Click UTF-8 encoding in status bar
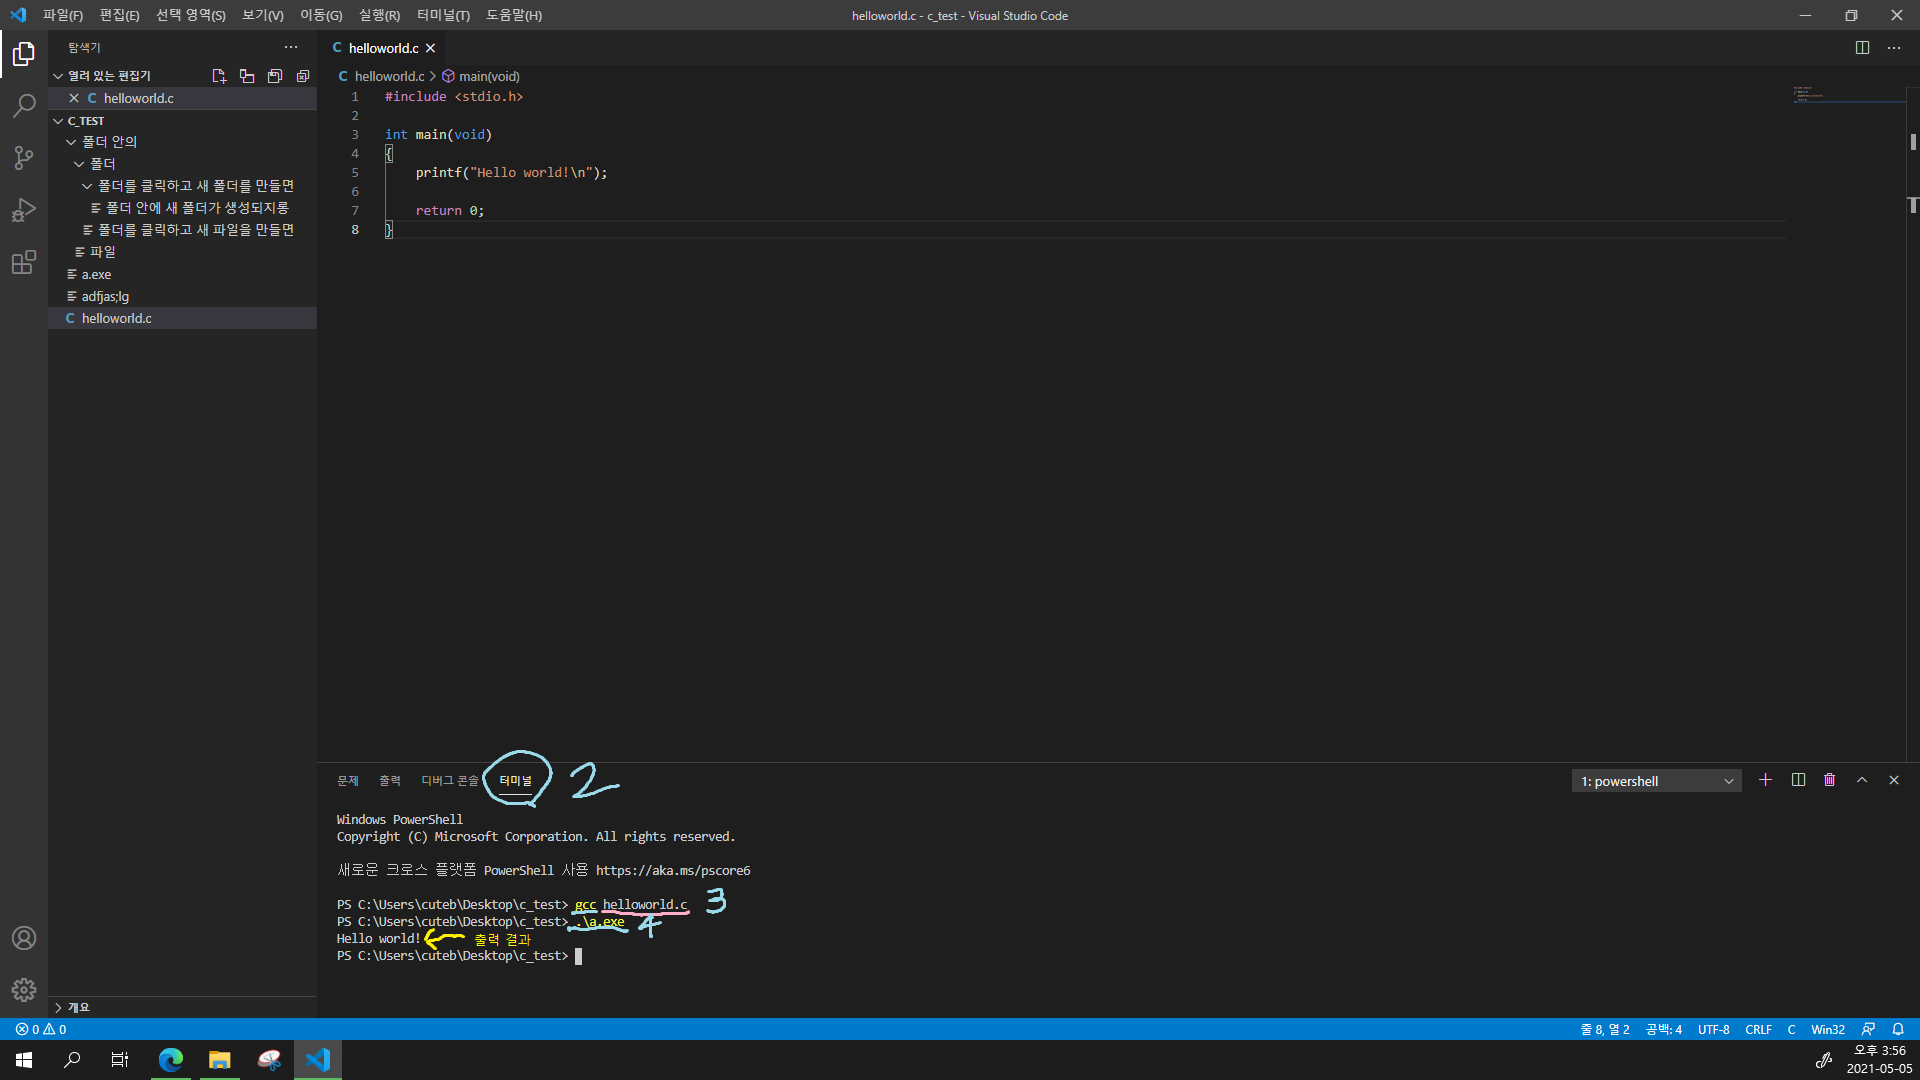Screen dimensions: 1920x1080 (1713, 1029)
